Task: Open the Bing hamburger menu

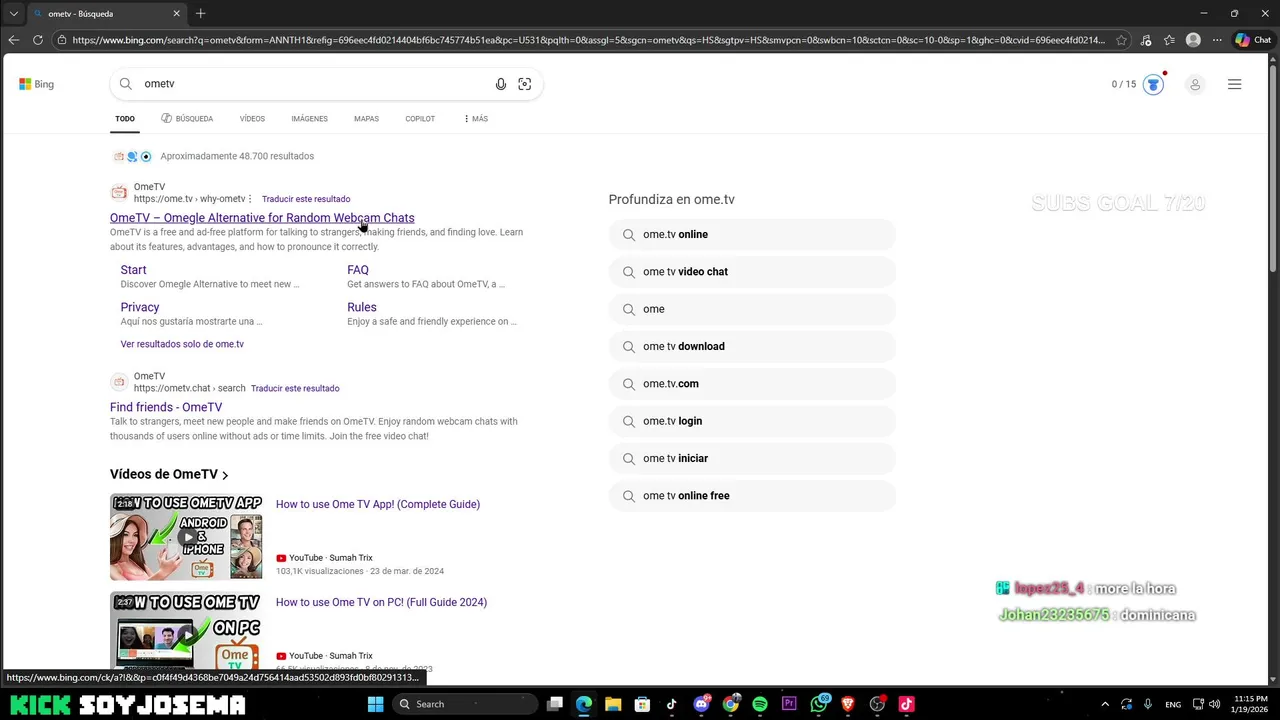Action: pyautogui.click(x=1235, y=84)
